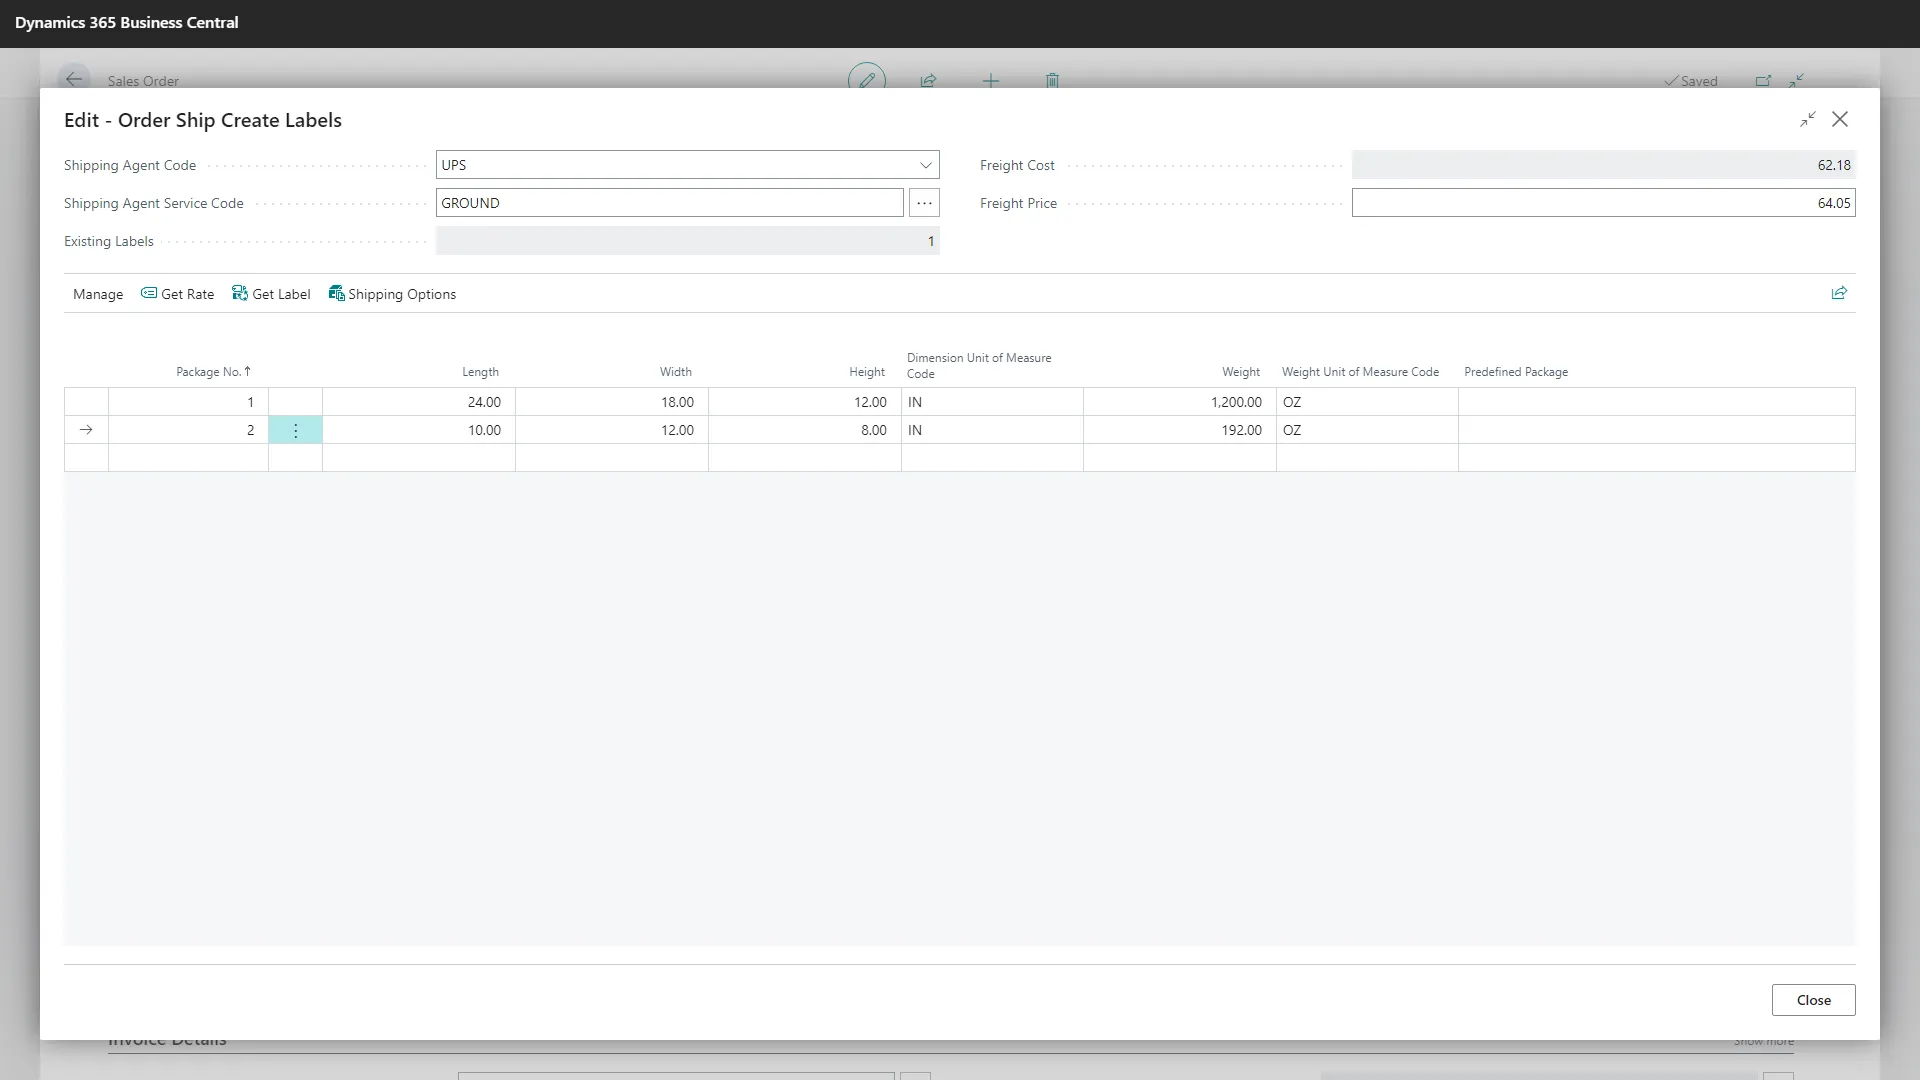The height and width of the screenshot is (1080, 1920).
Task: Click the empty new row Package No. cell
Action: pos(188,458)
